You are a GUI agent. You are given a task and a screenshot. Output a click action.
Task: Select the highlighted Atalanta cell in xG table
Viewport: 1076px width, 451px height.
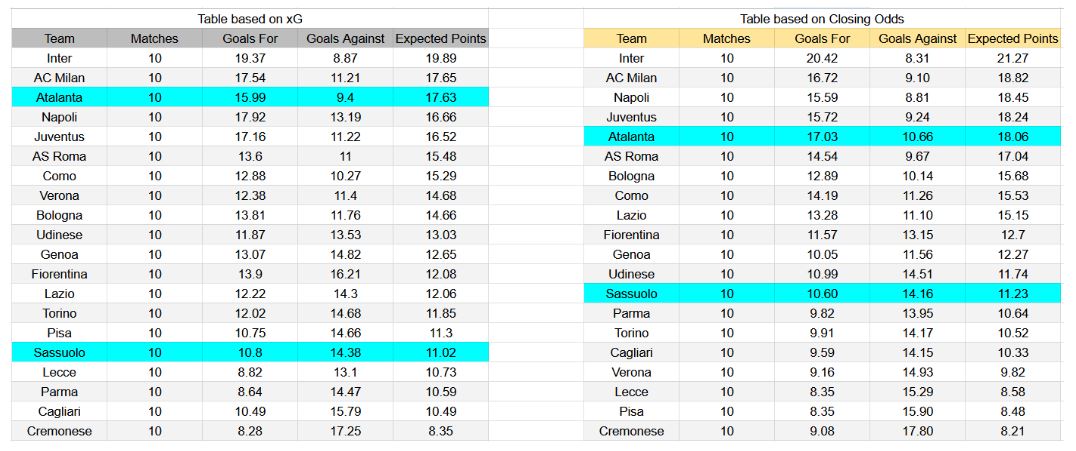[59, 97]
